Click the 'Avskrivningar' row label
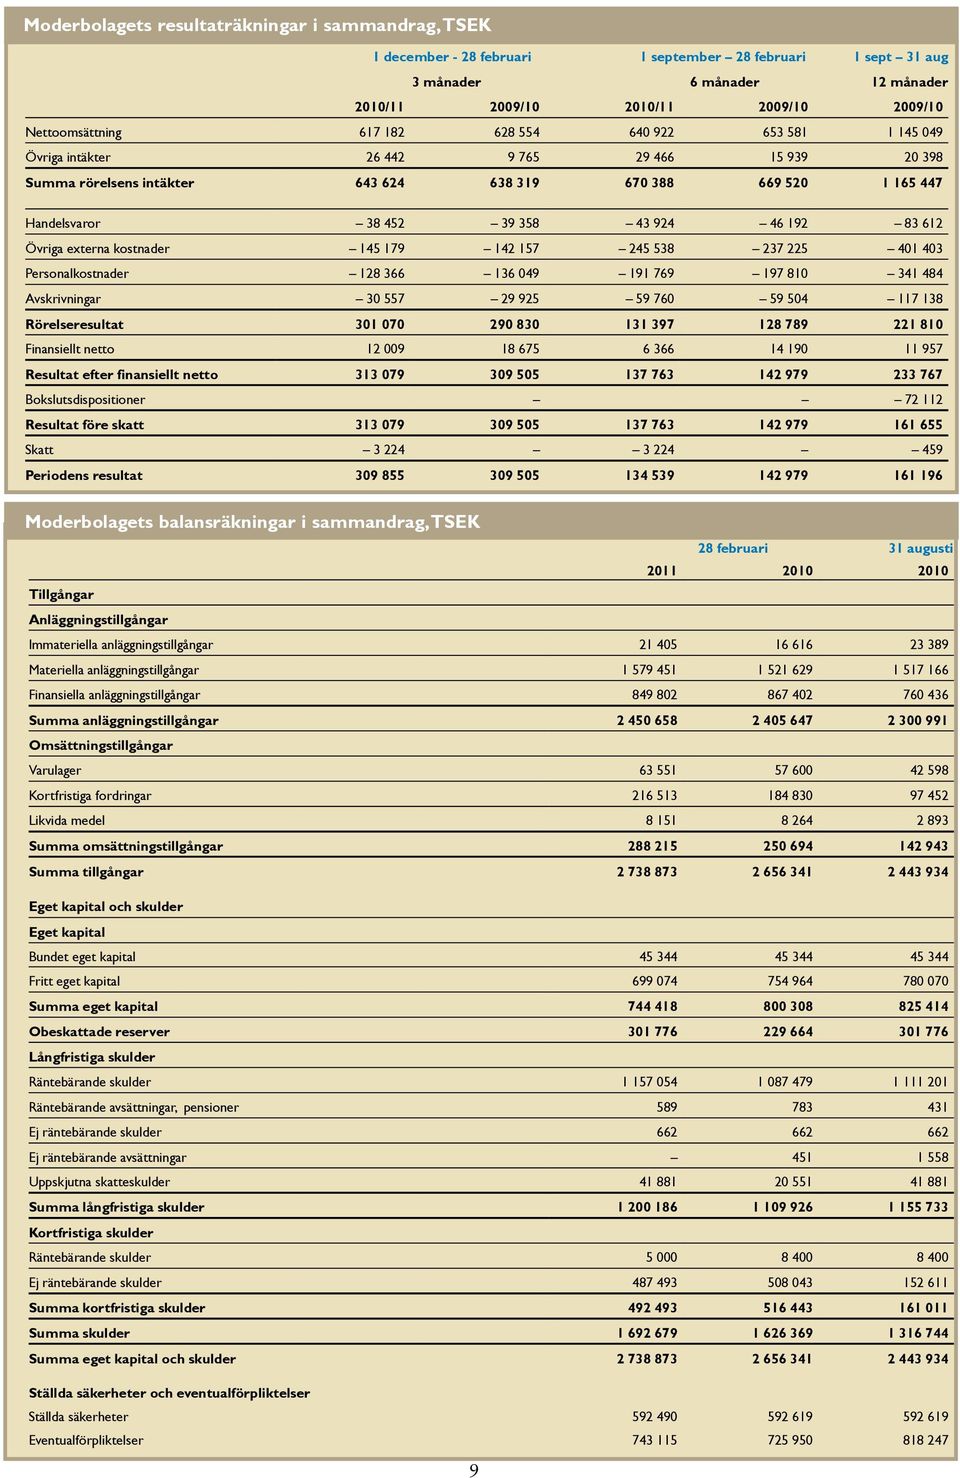The height and width of the screenshot is (1478, 960). (63, 298)
